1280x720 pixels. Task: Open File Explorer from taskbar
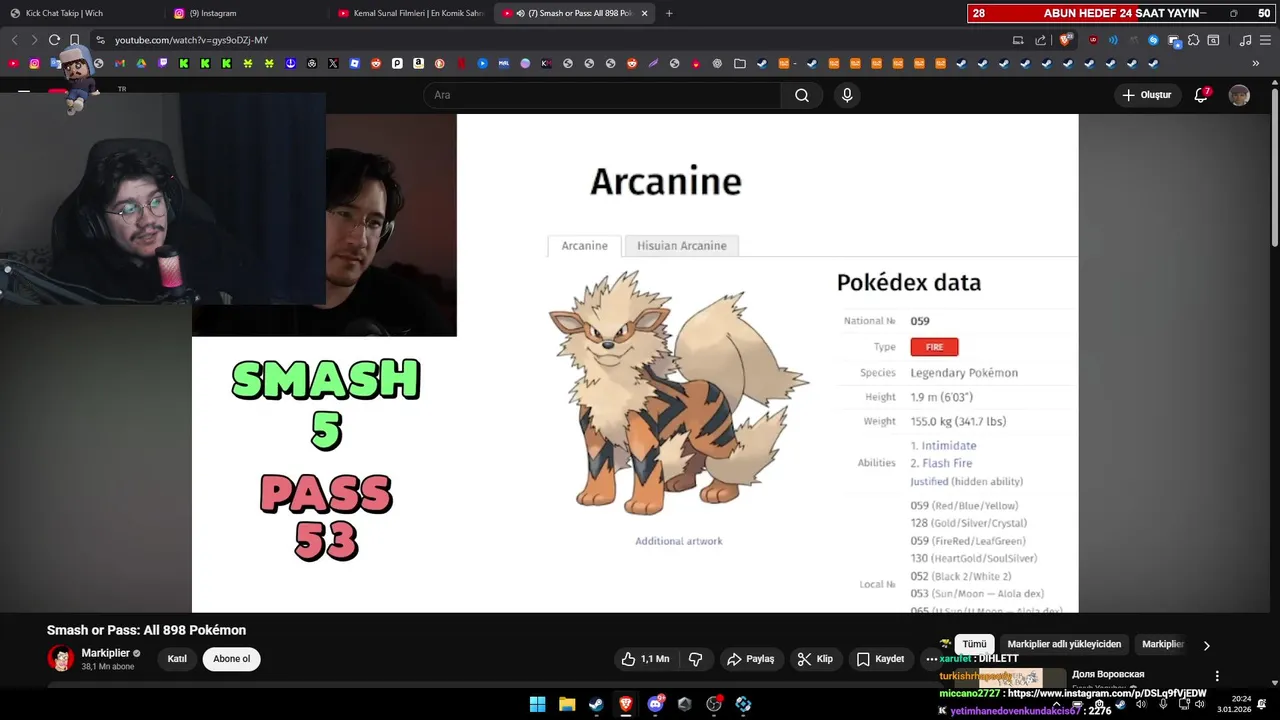click(567, 704)
